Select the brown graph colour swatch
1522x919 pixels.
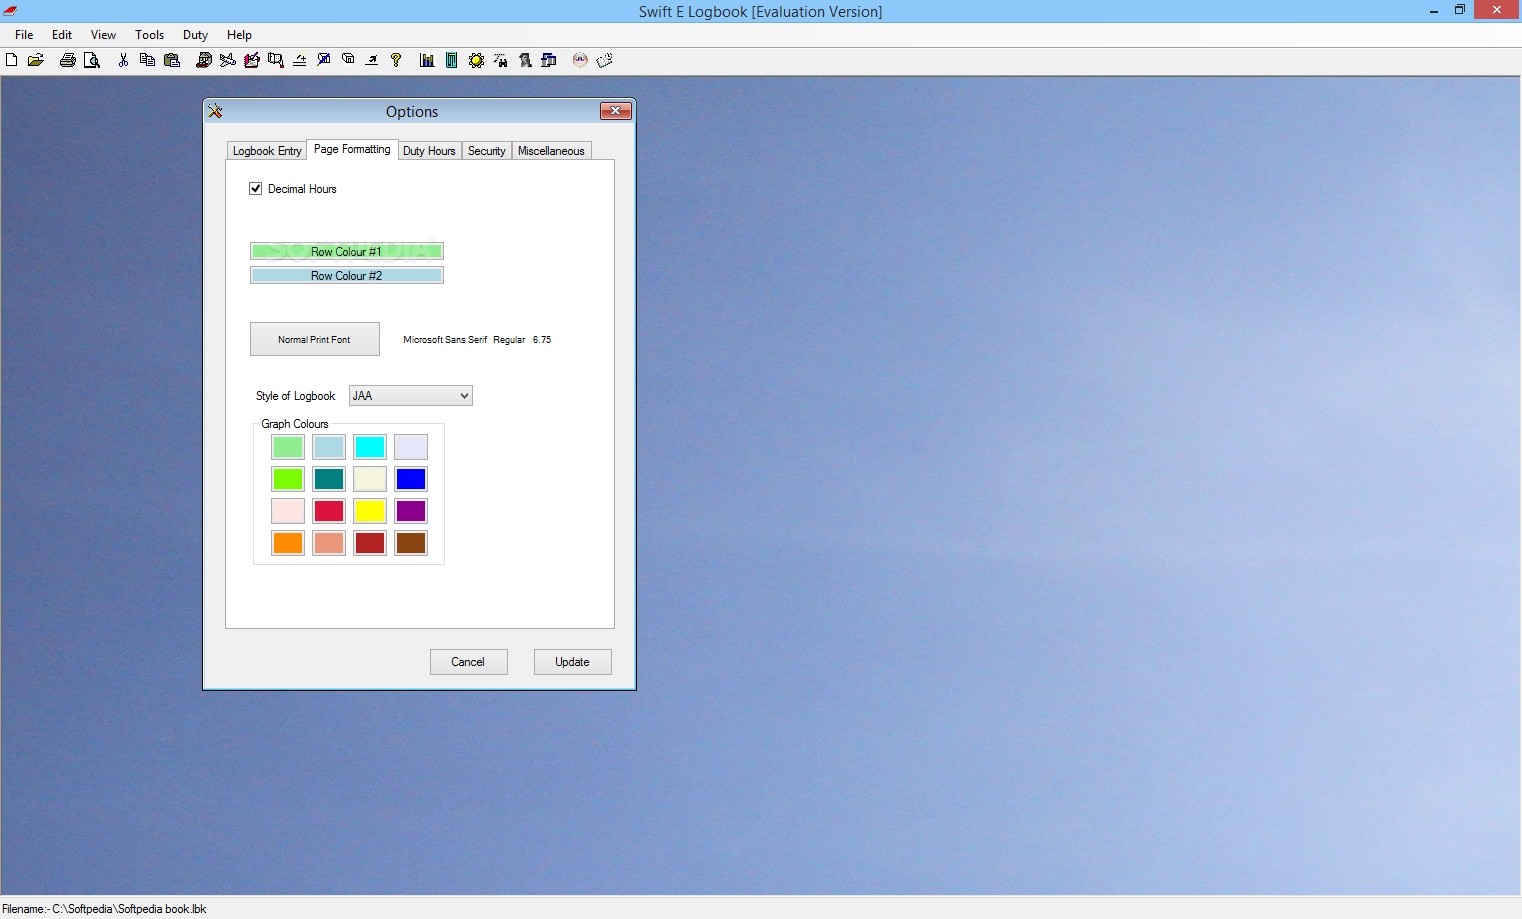[411, 543]
